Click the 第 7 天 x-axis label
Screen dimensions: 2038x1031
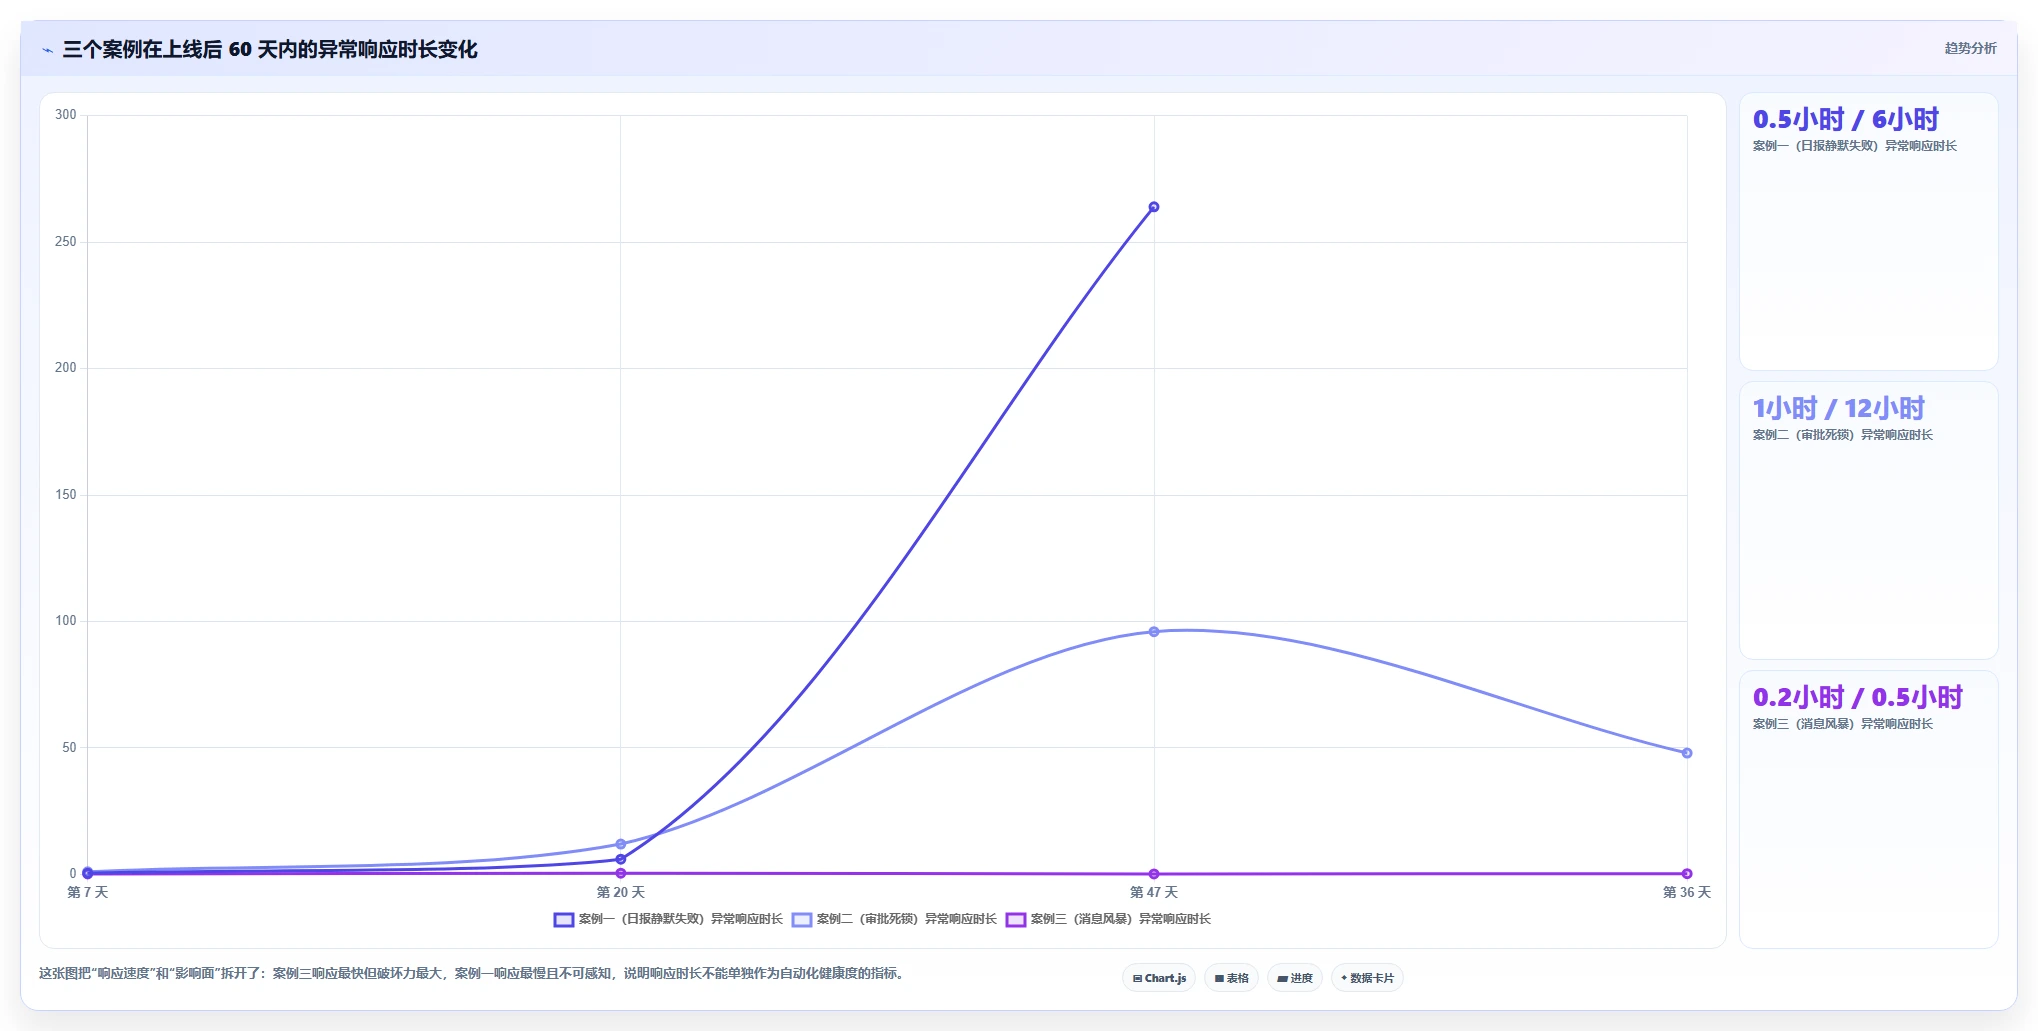point(87,892)
